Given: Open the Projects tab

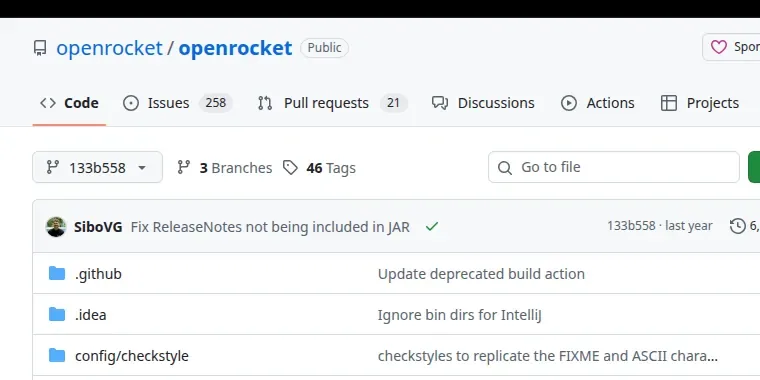Looking at the screenshot, I should coord(700,103).
